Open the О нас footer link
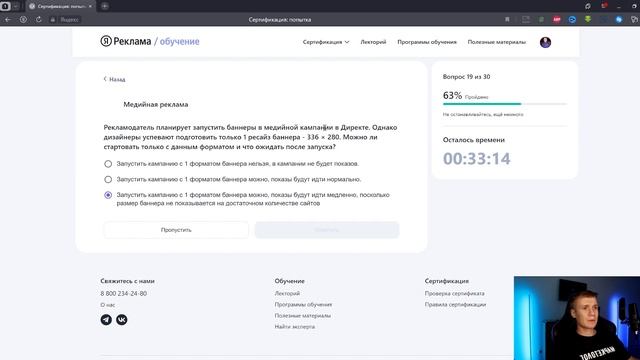This screenshot has height=360, width=640. (x=108, y=305)
